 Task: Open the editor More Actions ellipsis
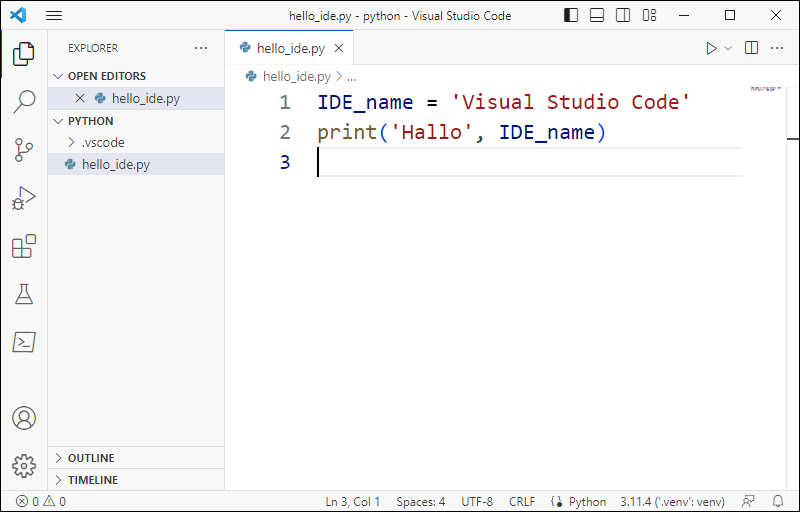click(777, 48)
